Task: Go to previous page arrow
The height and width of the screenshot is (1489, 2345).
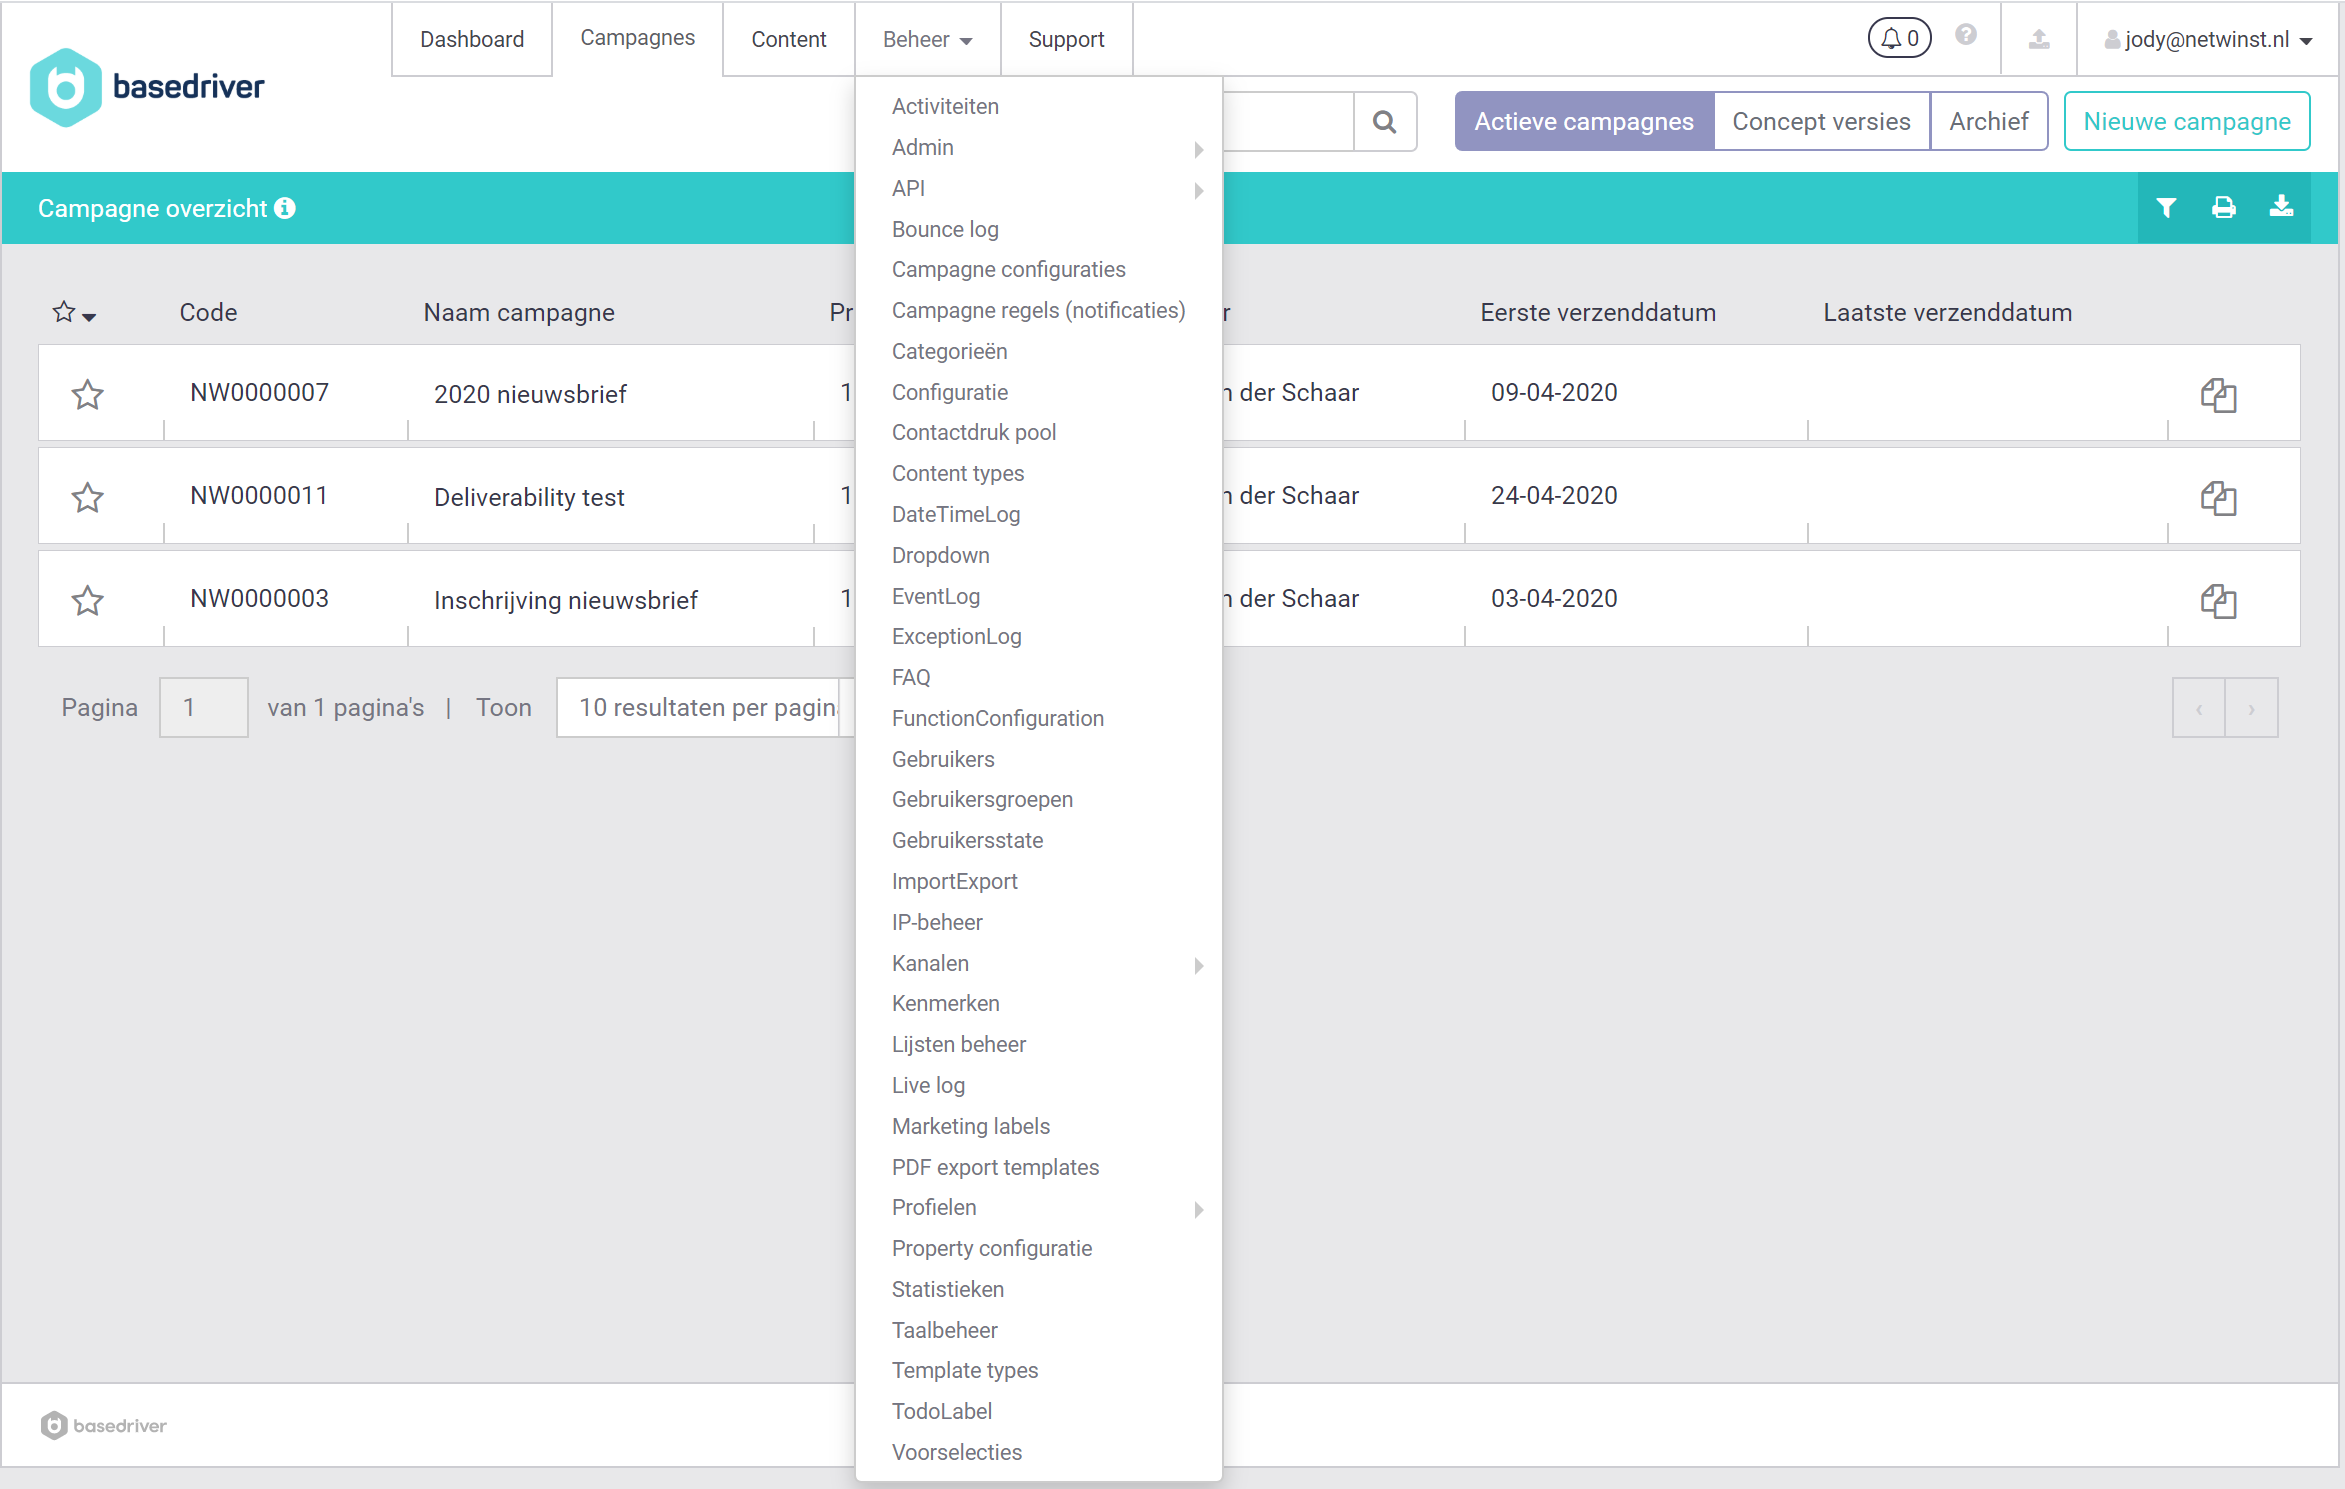Action: [2199, 708]
